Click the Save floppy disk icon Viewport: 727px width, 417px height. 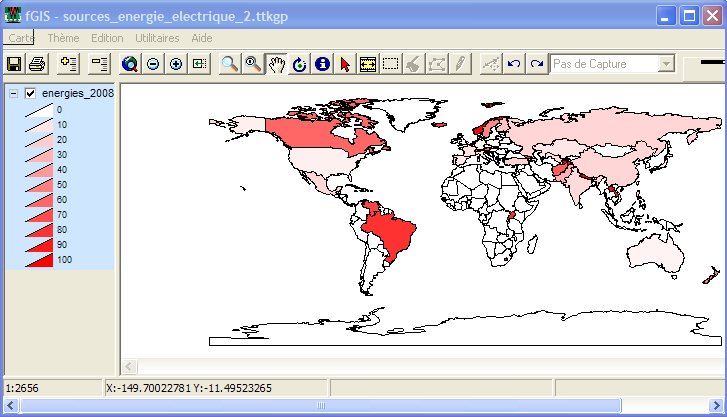[x=15, y=64]
